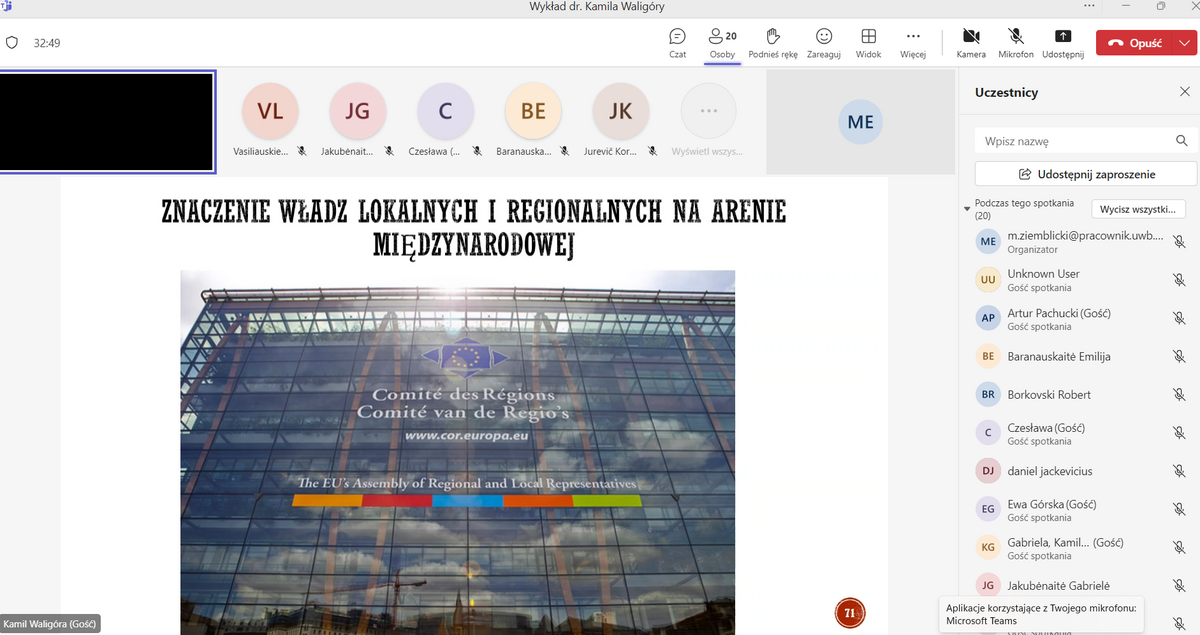Raise hand with Podnieś rękę
This screenshot has height=635, width=1200.
click(x=773, y=42)
